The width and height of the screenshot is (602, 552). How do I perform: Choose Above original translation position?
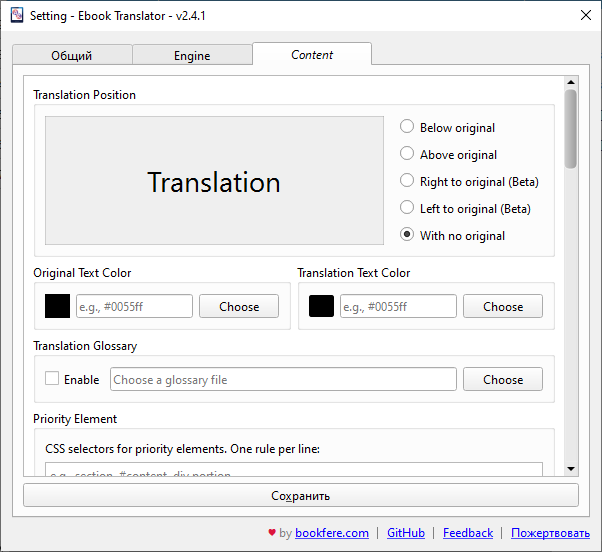(407, 154)
